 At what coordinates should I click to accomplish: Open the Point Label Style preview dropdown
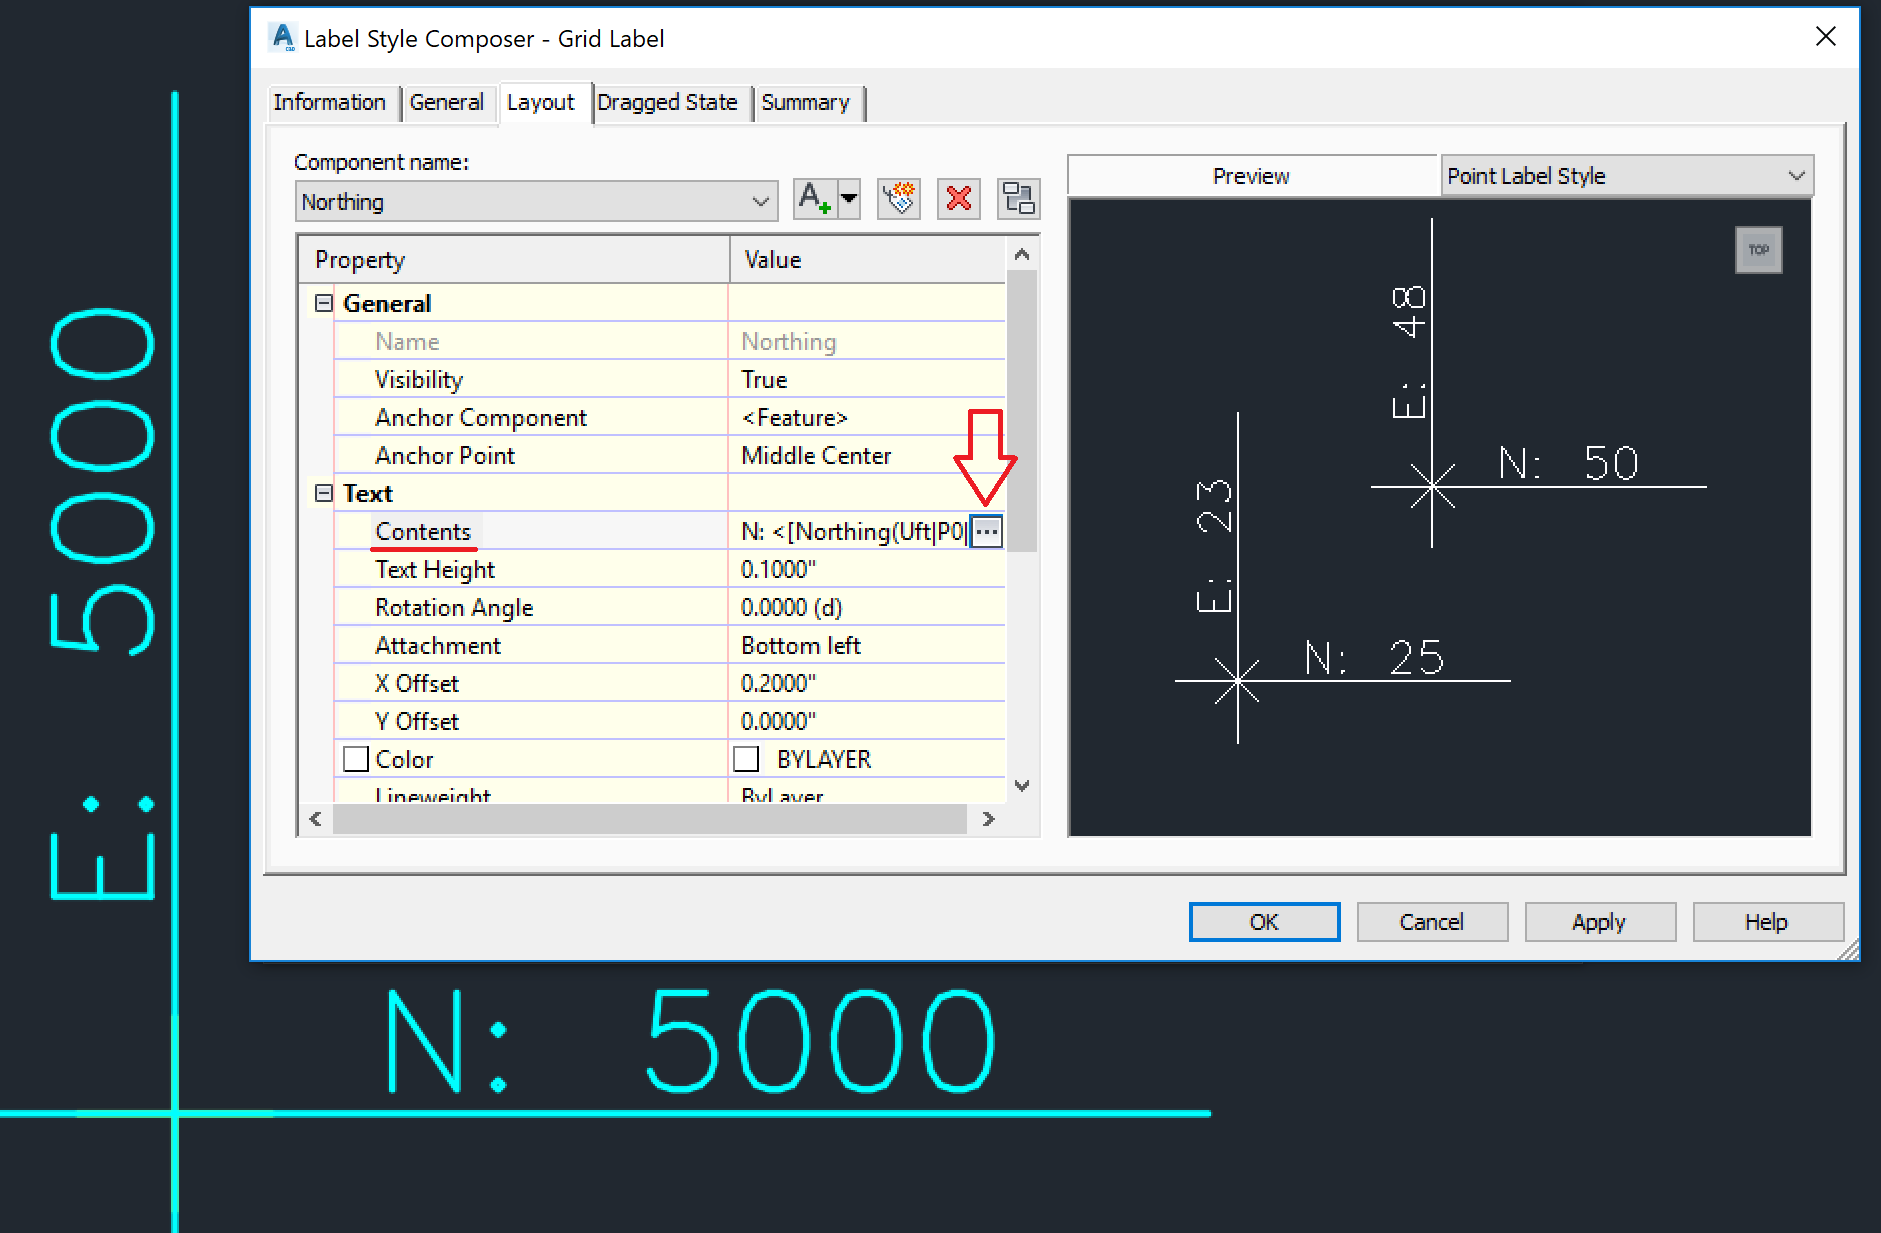click(x=1795, y=175)
